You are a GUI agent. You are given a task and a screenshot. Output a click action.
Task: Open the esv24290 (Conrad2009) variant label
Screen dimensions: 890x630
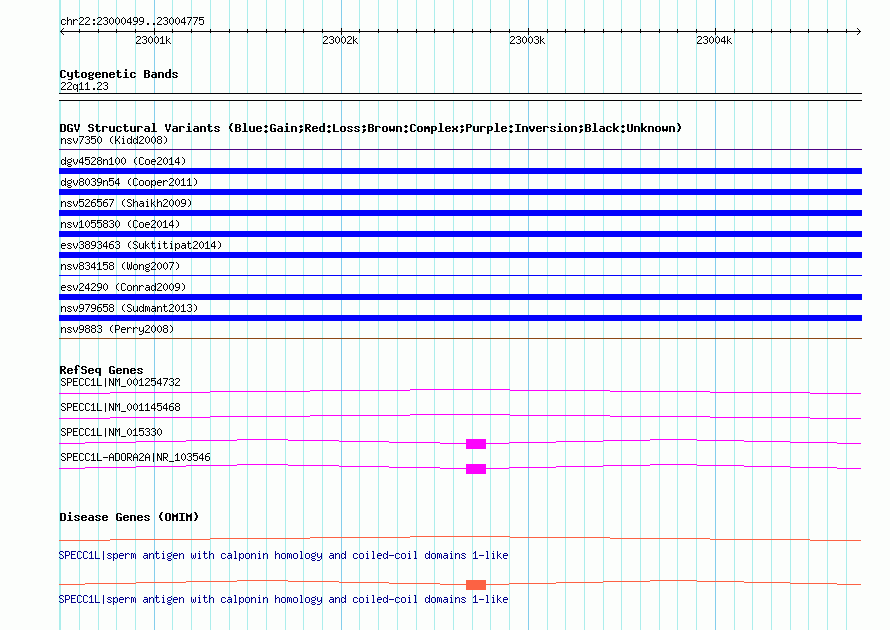123,287
